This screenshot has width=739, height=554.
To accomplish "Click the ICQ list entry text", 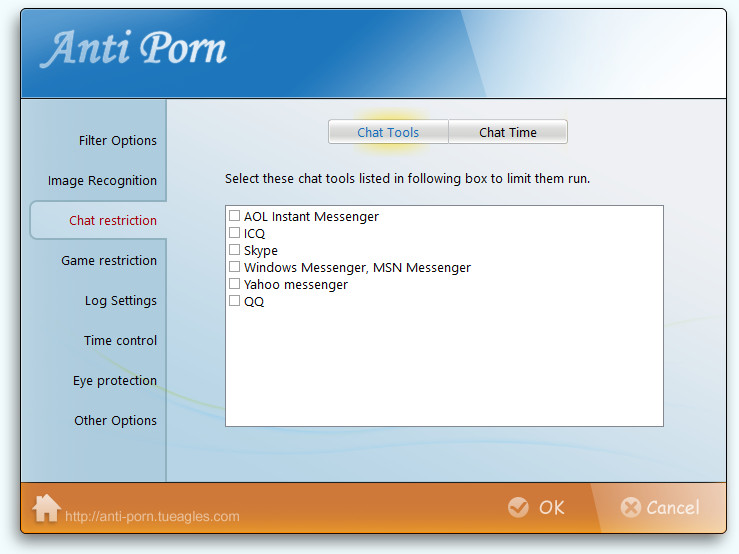I will 255,233.
